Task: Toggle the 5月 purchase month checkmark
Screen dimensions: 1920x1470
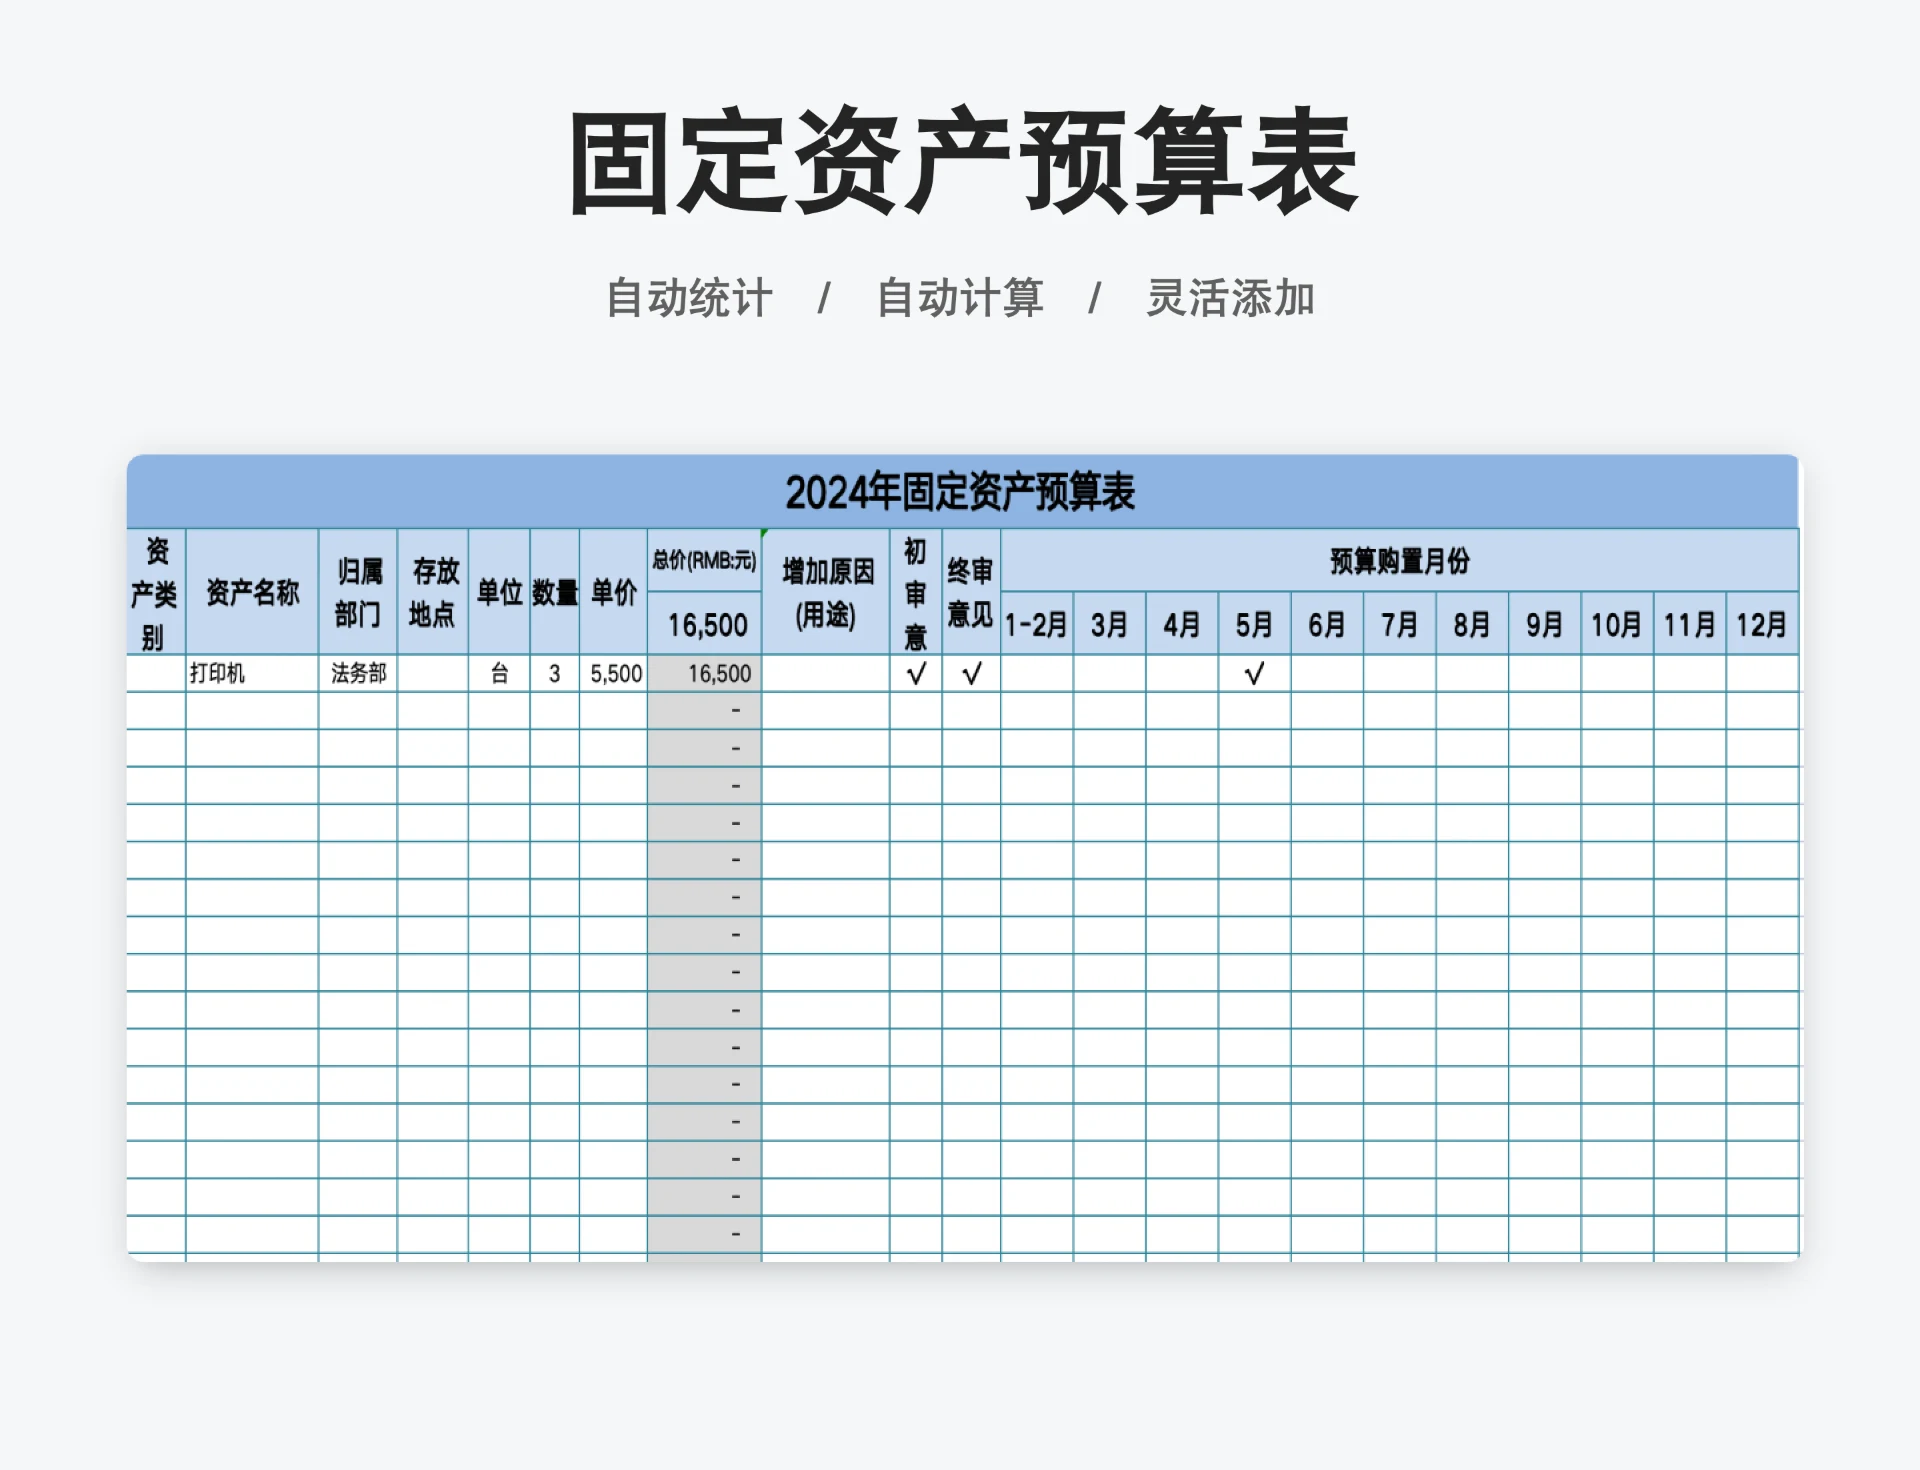Action: click(x=1251, y=673)
